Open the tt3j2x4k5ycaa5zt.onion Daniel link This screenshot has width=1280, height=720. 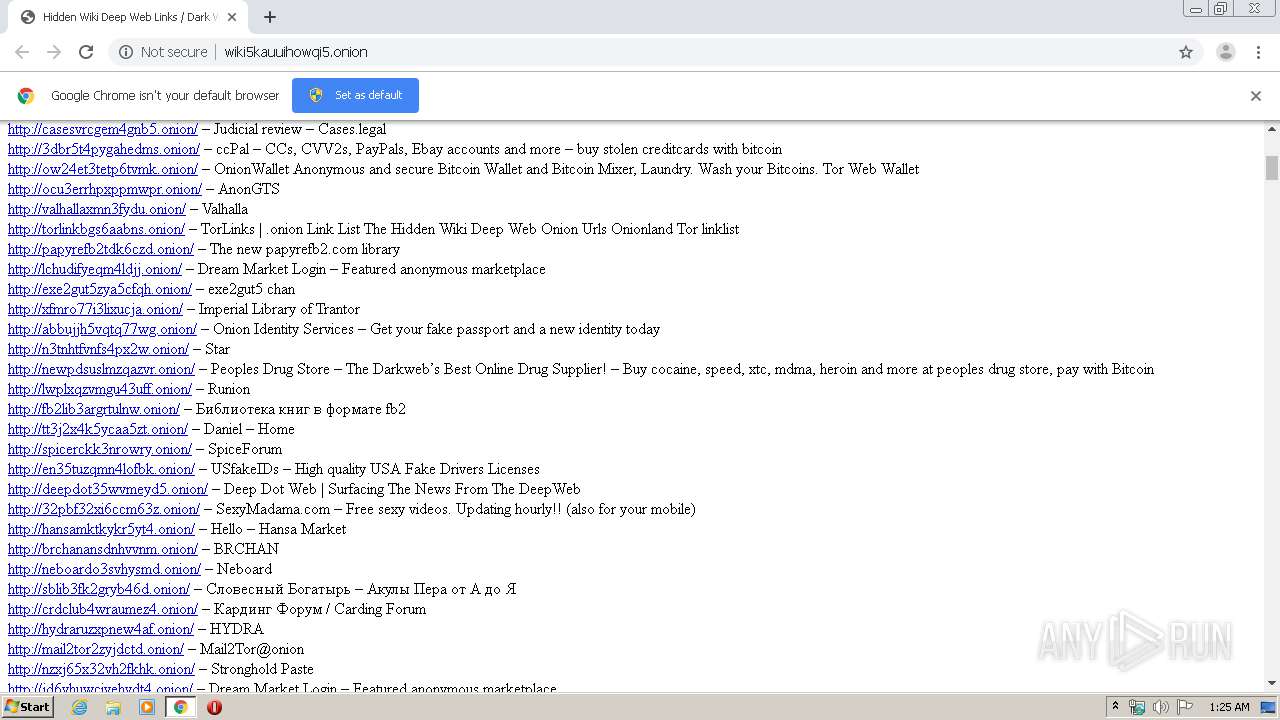coord(97,429)
